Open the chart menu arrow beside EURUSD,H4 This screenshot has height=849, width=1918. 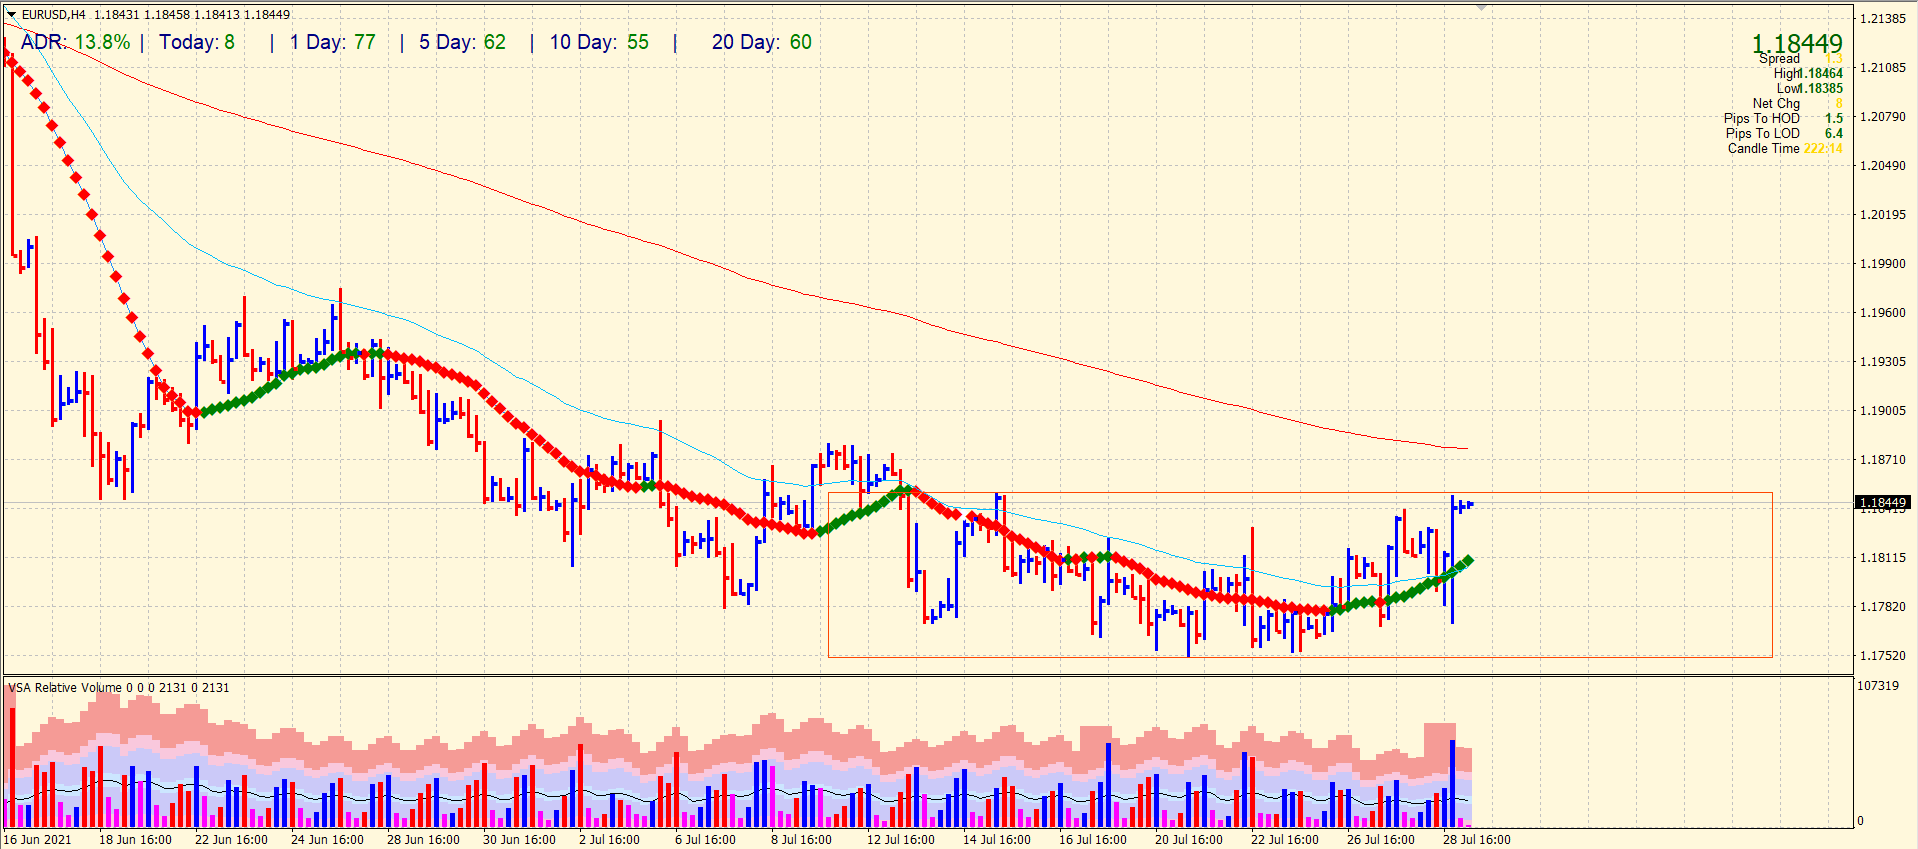pyautogui.click(x=12, y=15)
